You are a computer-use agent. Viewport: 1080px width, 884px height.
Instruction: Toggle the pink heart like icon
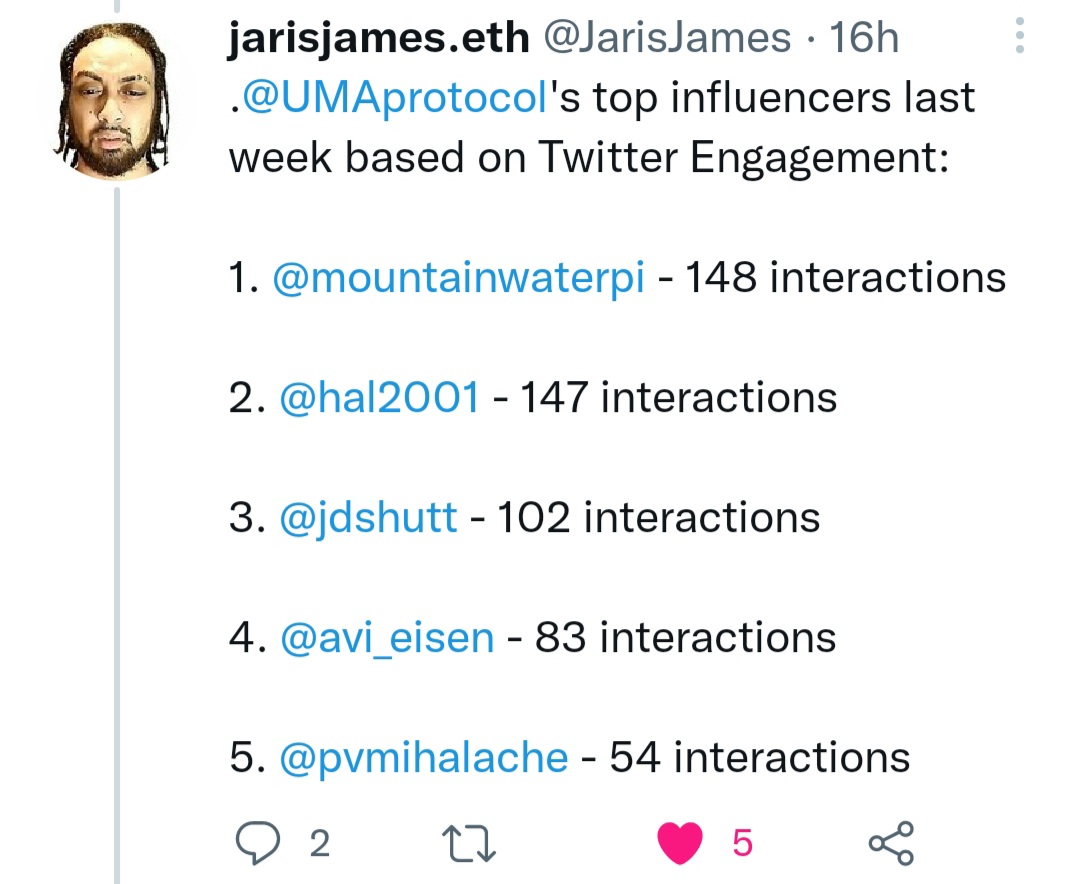(680, 843)
